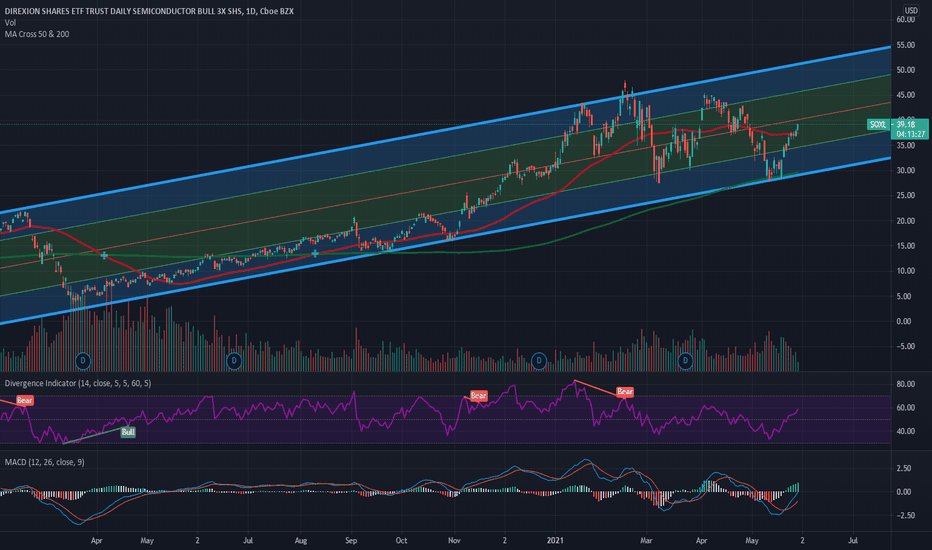Image resolution: width=932 pixels, height=550 pixels.
Task: Click the Vol indicator legend
Action: coord(10,23)
